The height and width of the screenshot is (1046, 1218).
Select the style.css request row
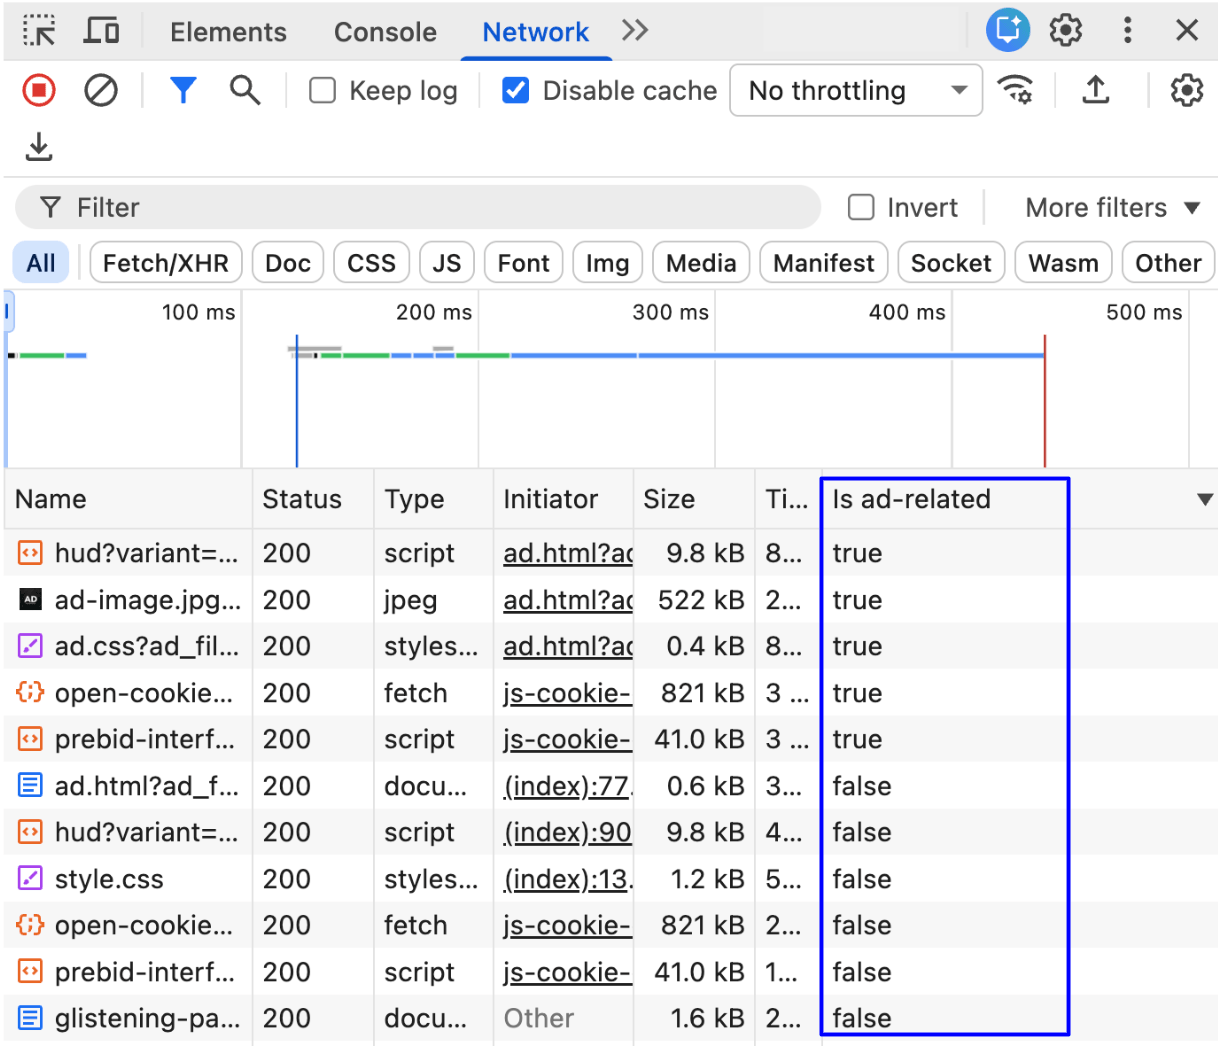610,879
